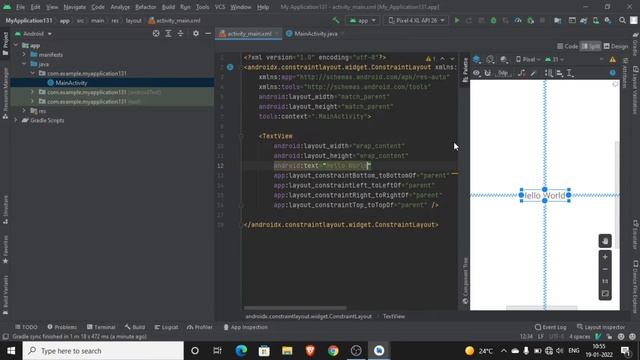This screenshot has height=360, width=640.
Task: Click the Windows Start button
Action: pos(11,351)
